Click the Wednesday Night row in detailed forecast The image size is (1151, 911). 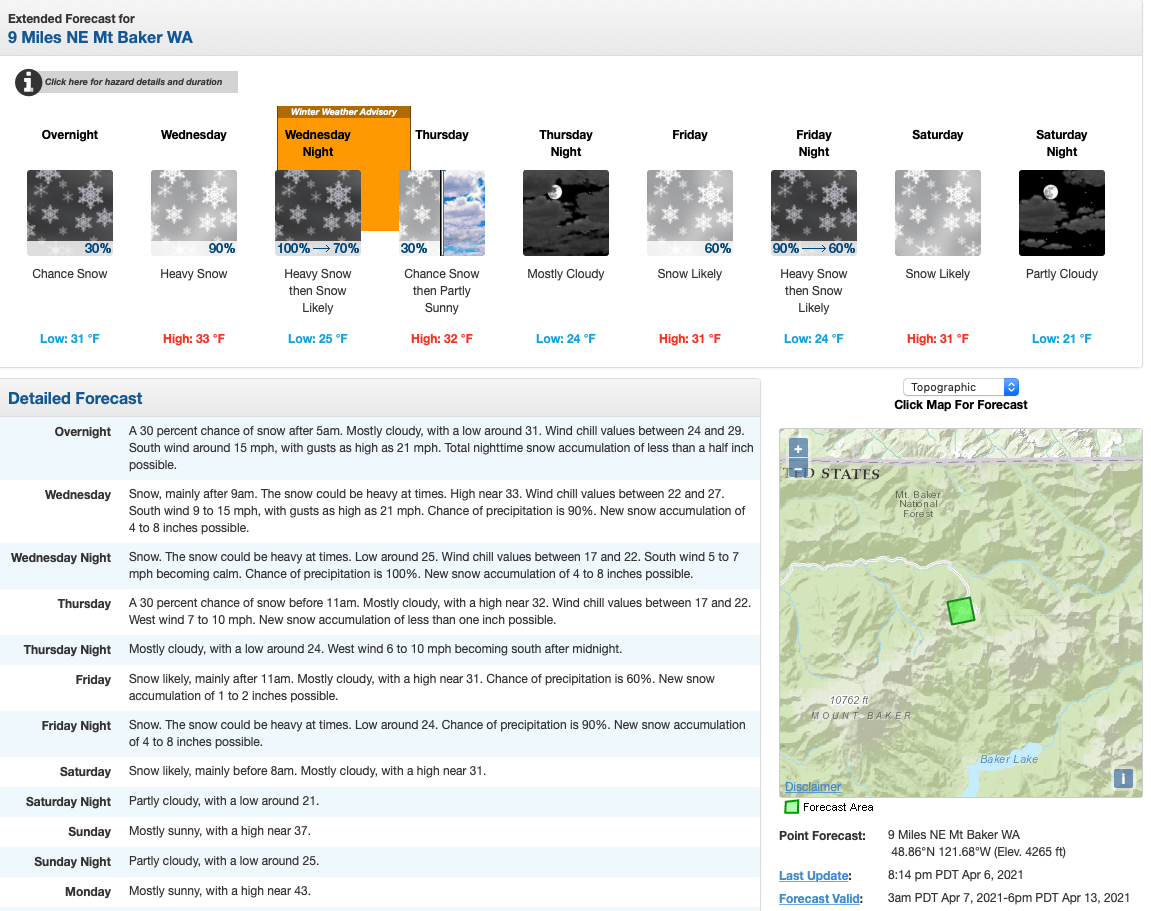[380, 565]
